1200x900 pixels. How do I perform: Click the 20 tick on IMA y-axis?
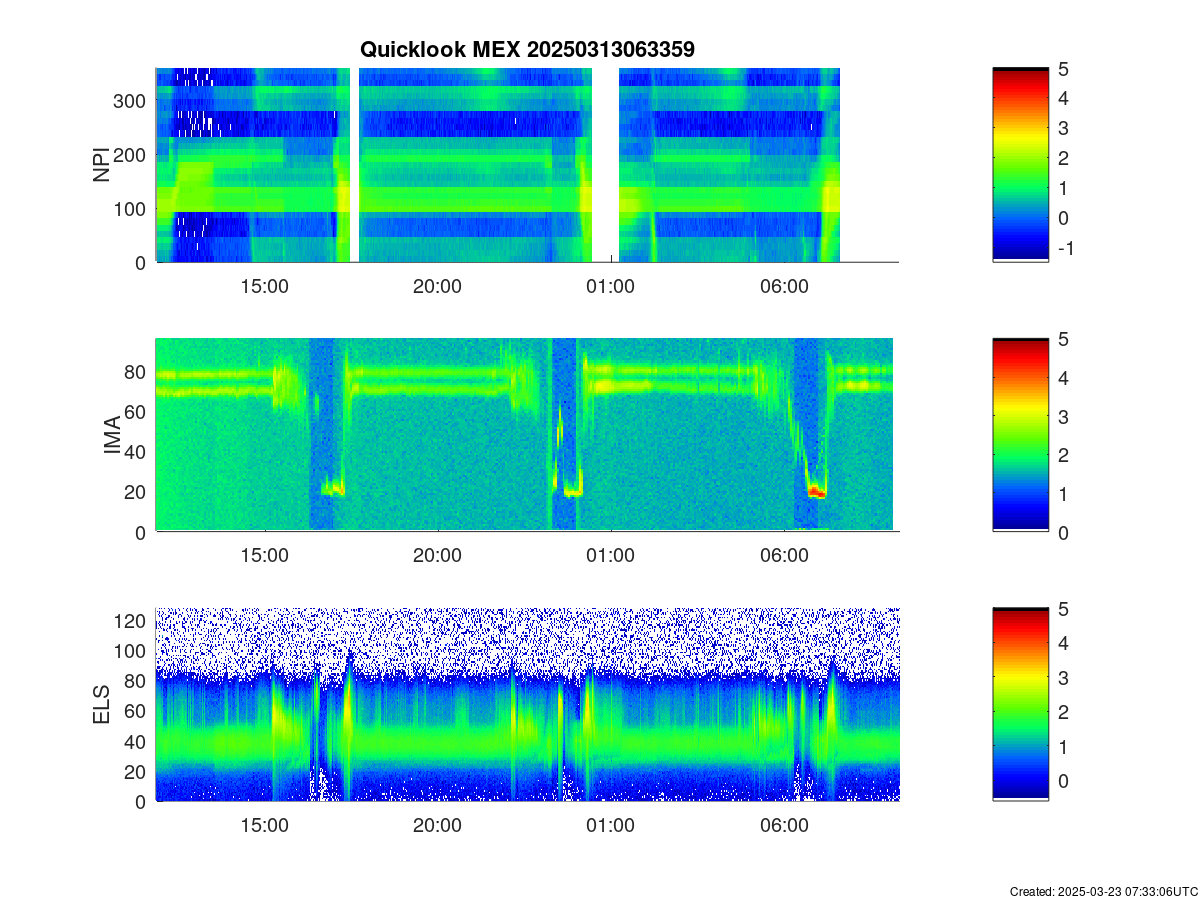[136, 492]
